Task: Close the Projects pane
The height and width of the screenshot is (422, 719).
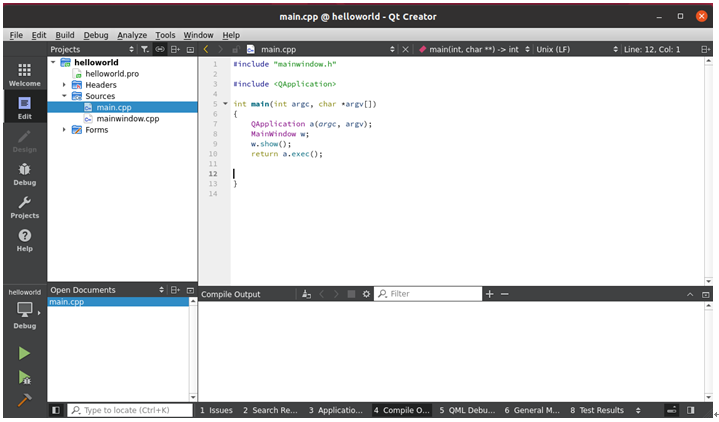Action: [x=190, y=49]
